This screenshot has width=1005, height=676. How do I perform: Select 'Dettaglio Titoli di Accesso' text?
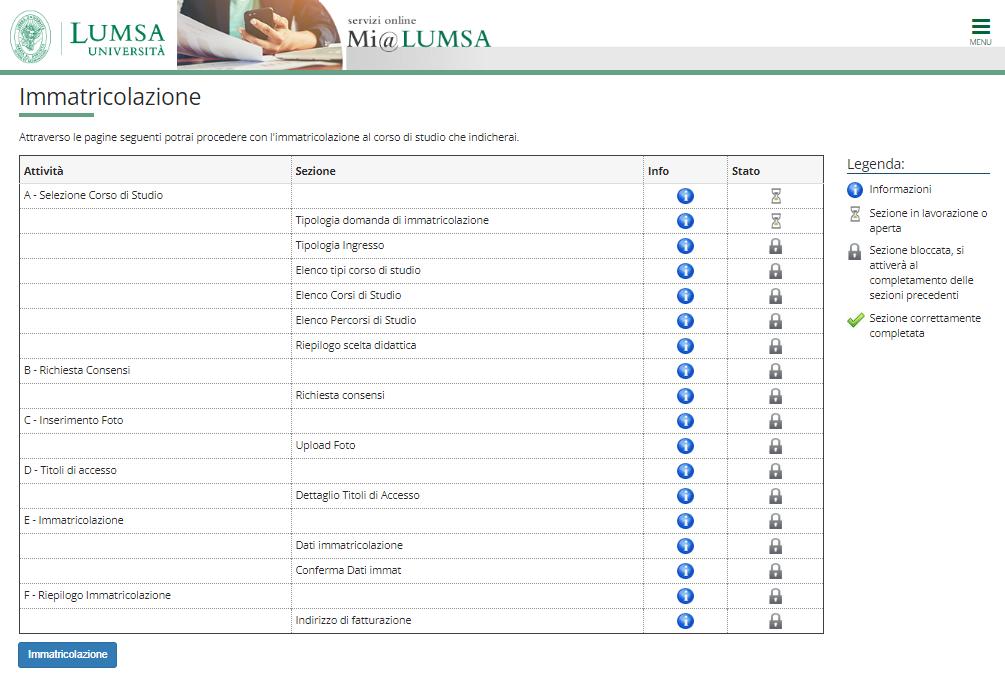click(357, 495)
